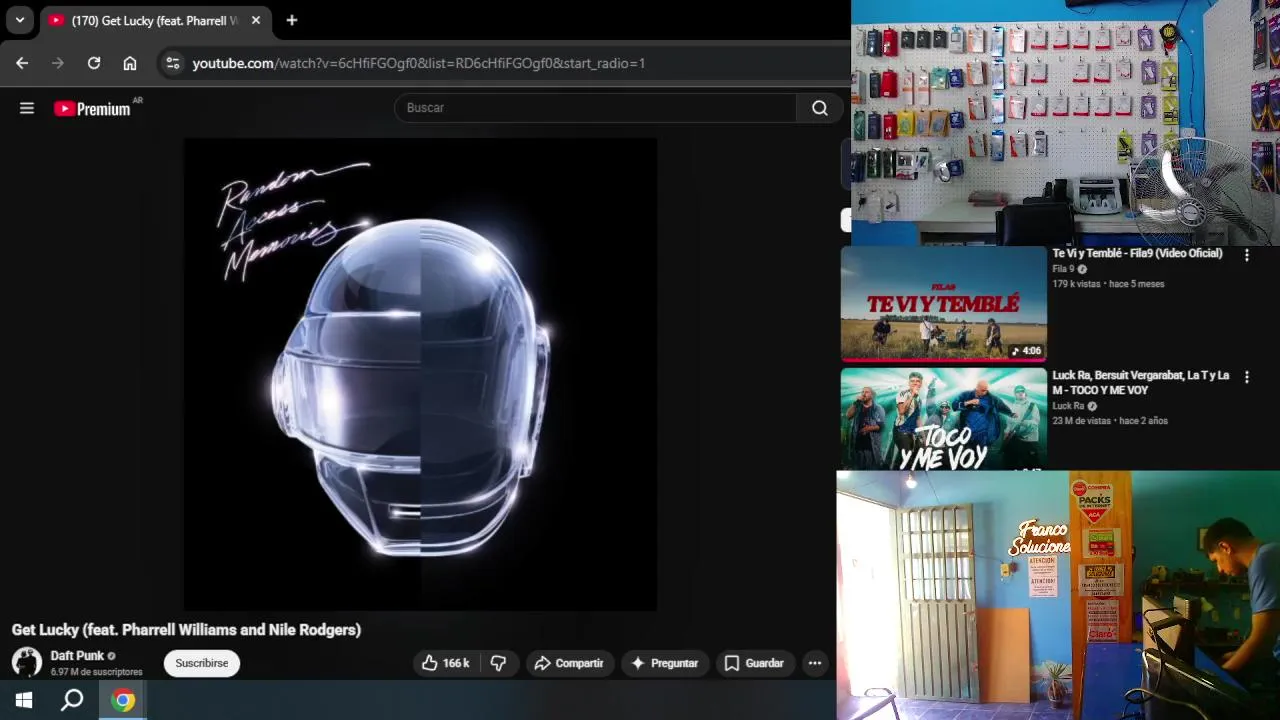Go to YouTube Premium home logo
This screenshot has width=1280, height=720.
pos(93,108)
